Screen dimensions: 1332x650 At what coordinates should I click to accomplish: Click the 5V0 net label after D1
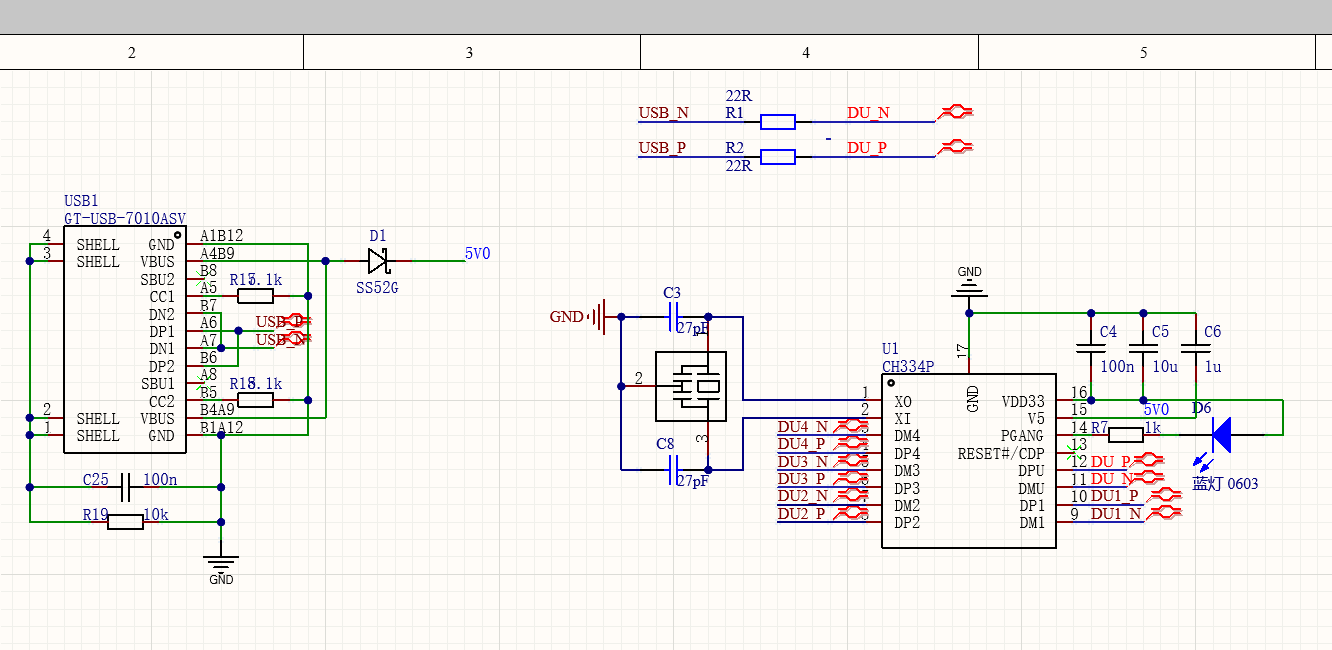click(x=477, y=254)
